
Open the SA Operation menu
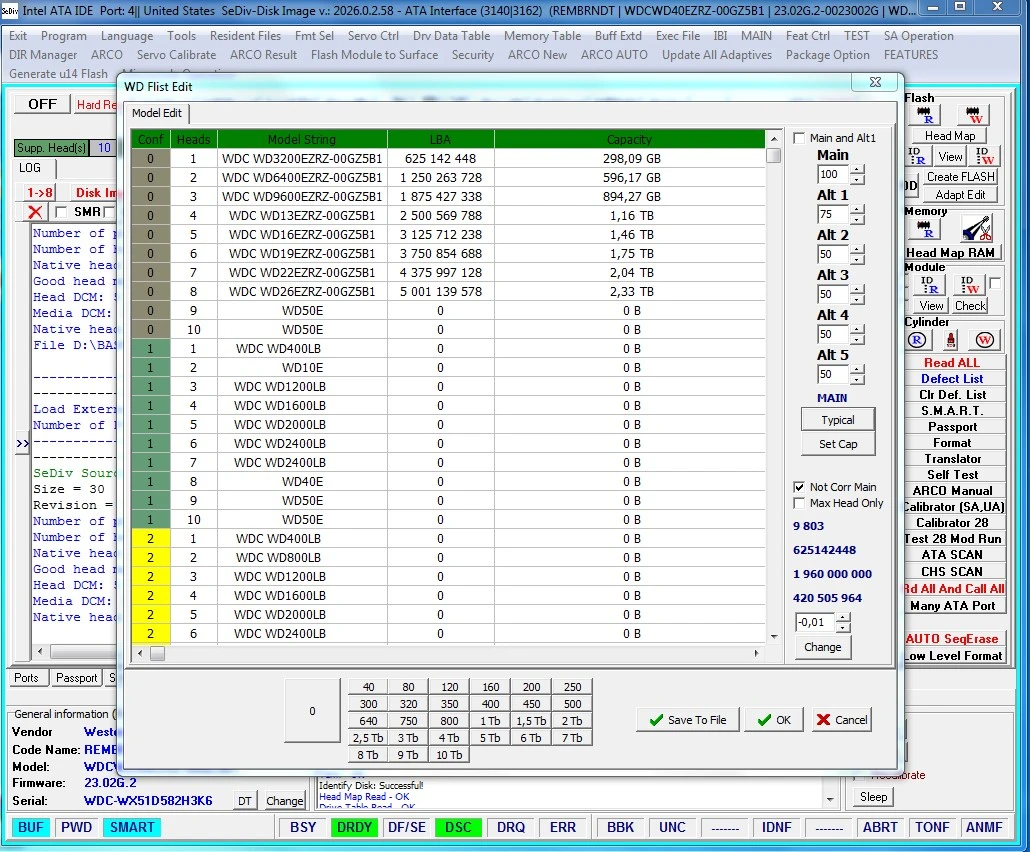pos(918,36)
